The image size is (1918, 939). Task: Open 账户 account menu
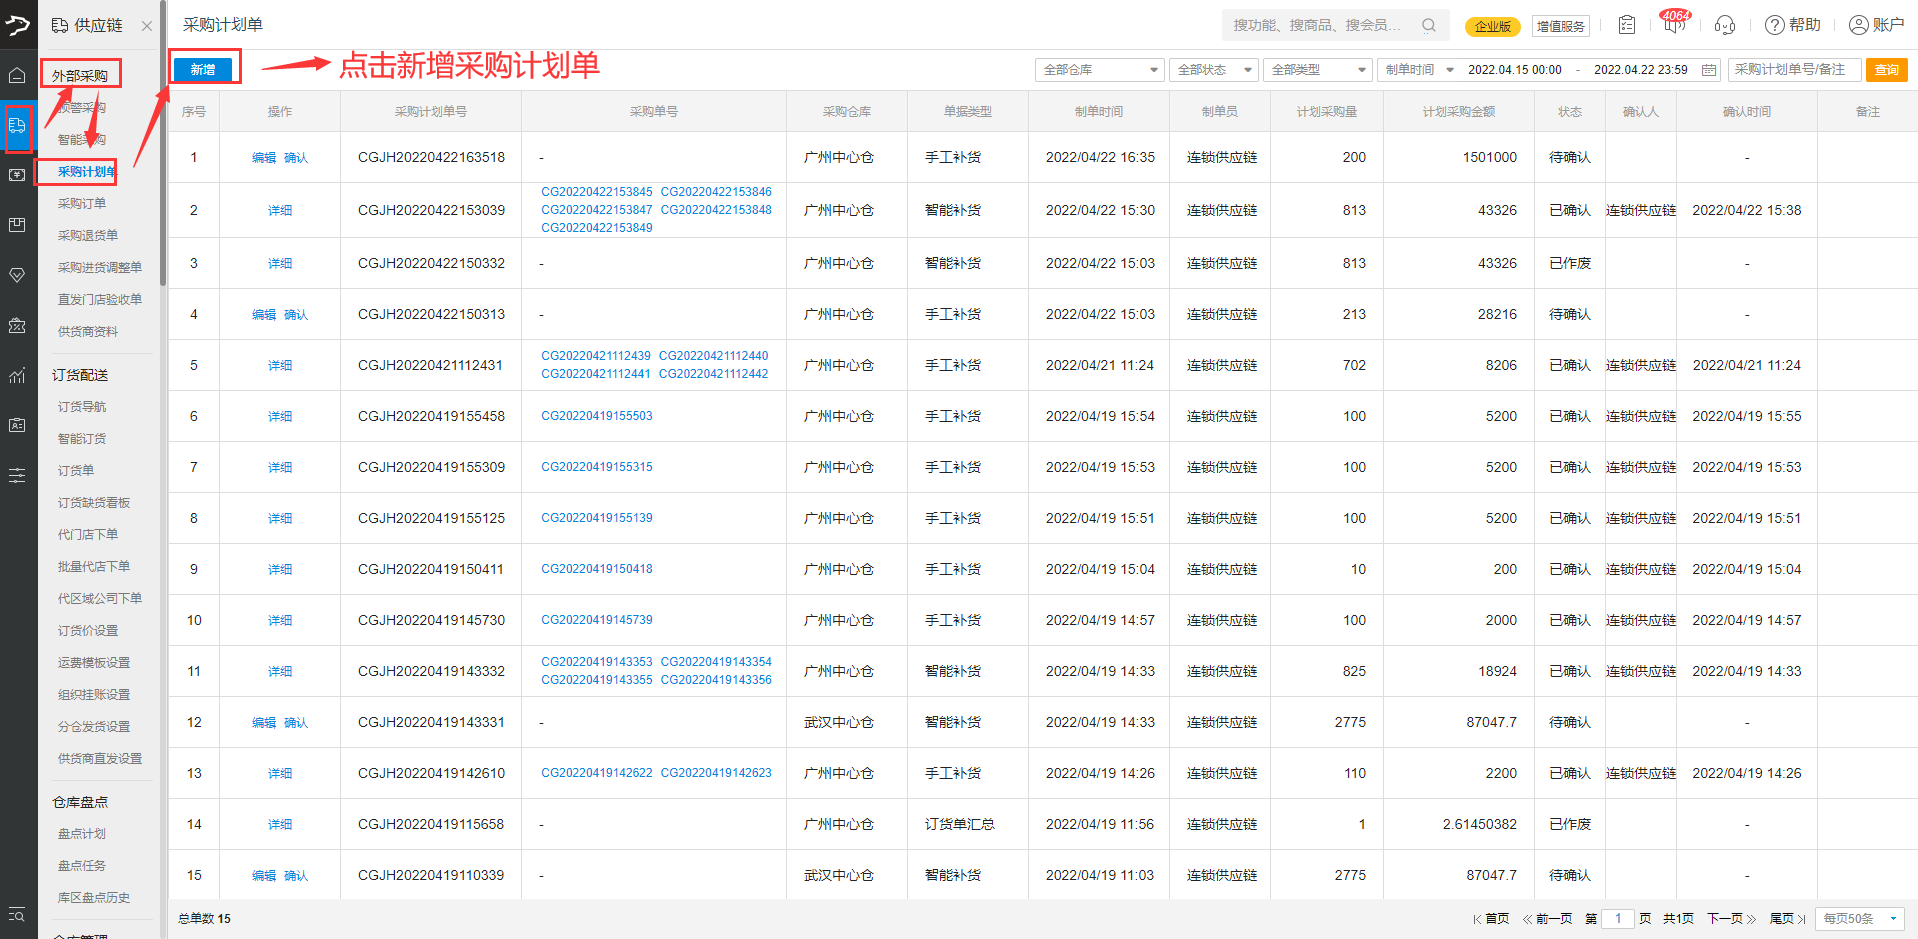(x=1876, y=25)
